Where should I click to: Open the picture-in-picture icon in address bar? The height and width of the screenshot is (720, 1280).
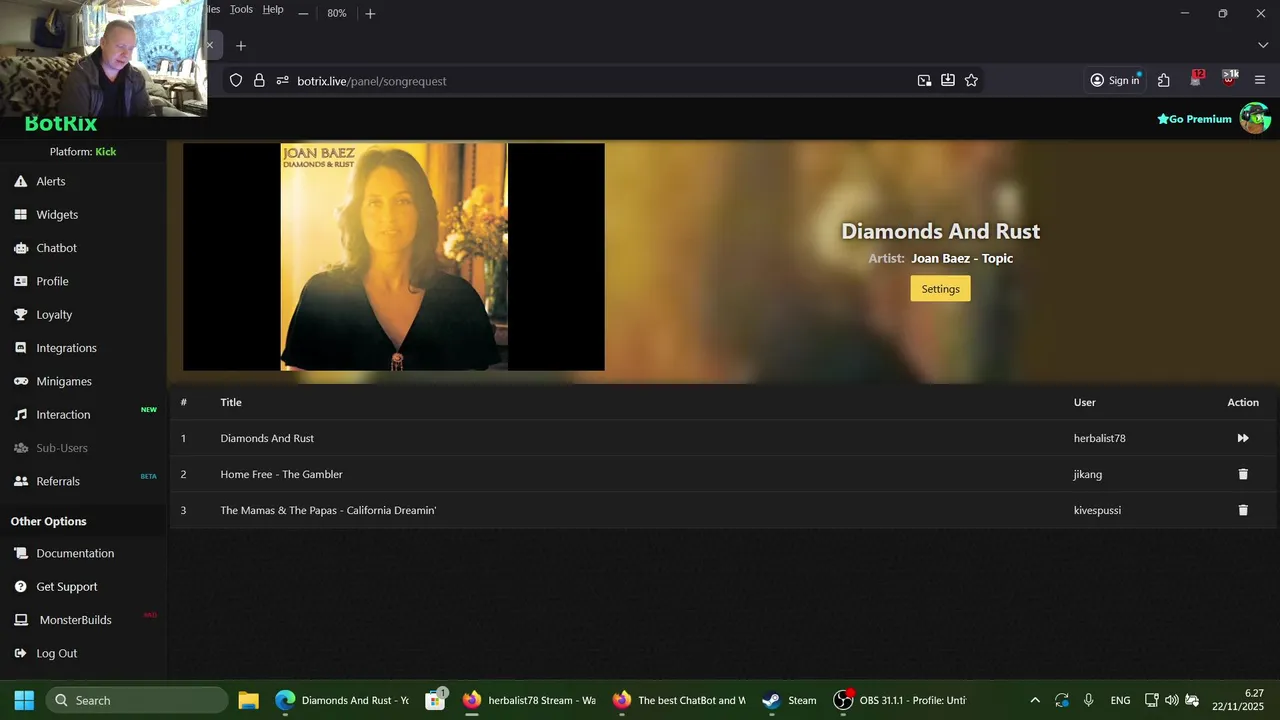924,81
